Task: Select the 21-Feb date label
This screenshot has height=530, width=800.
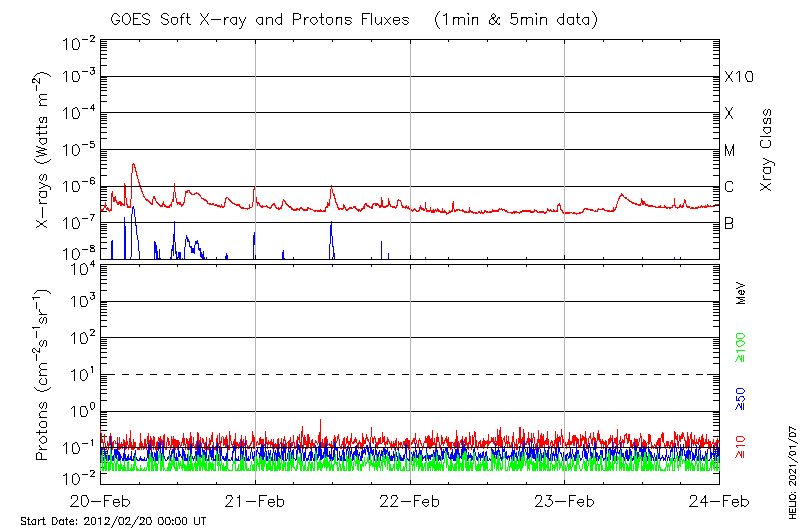Action: click(x=256, y=501)
